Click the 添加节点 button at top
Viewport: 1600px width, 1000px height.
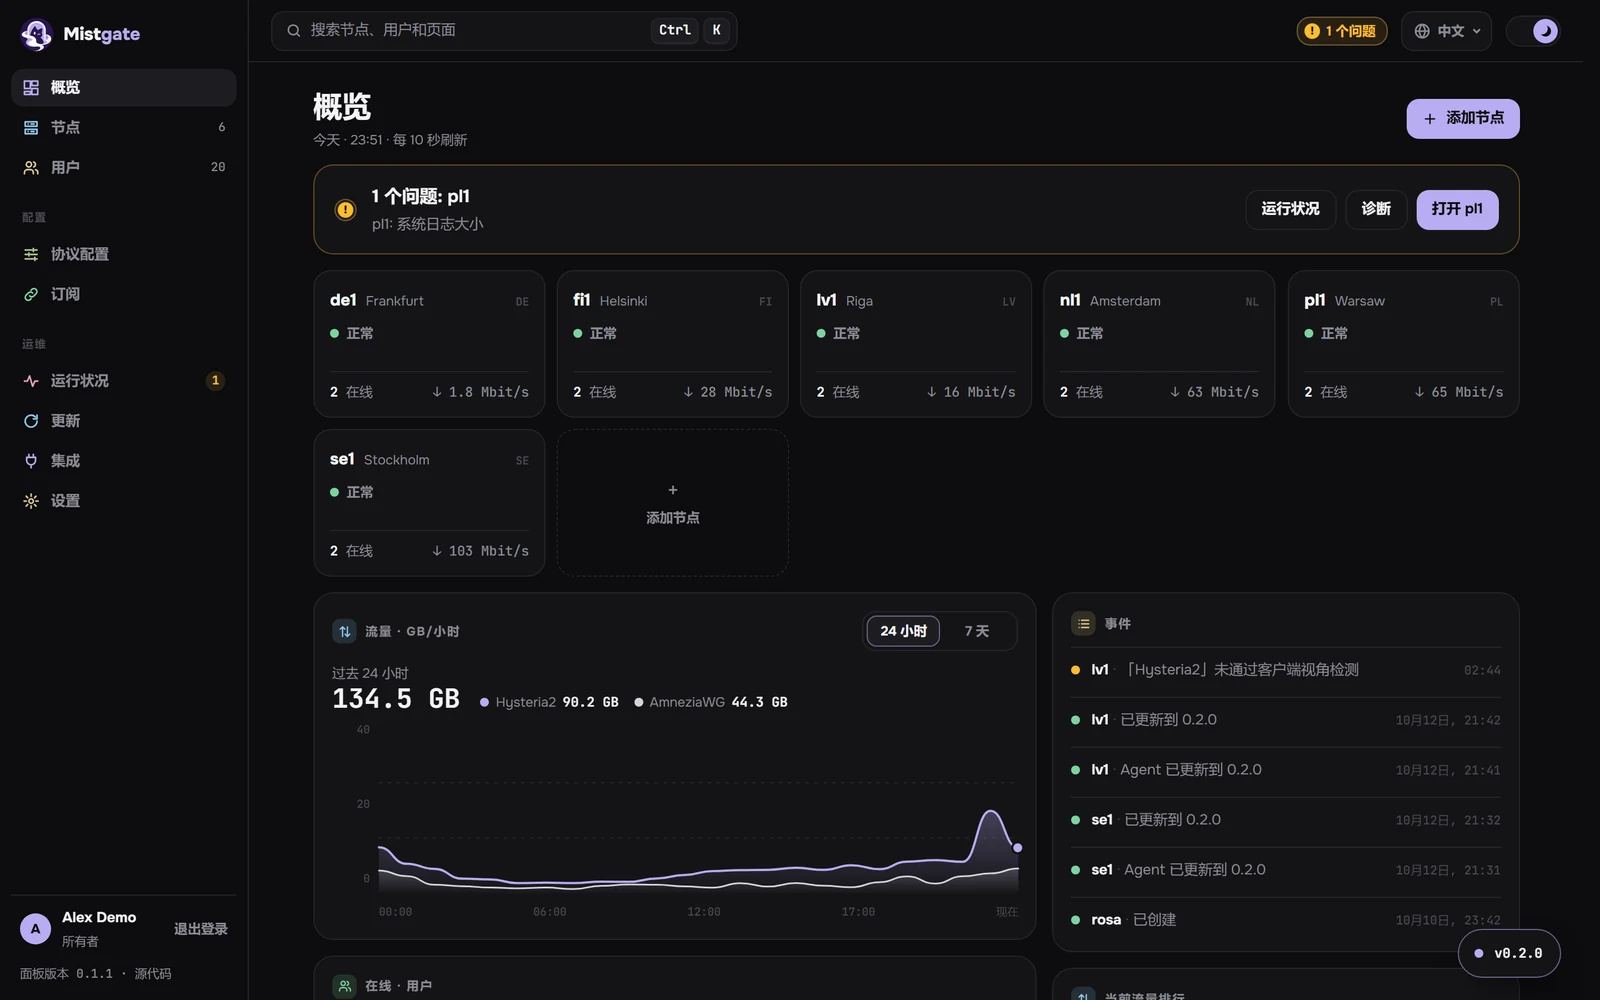pos(1463,118)
